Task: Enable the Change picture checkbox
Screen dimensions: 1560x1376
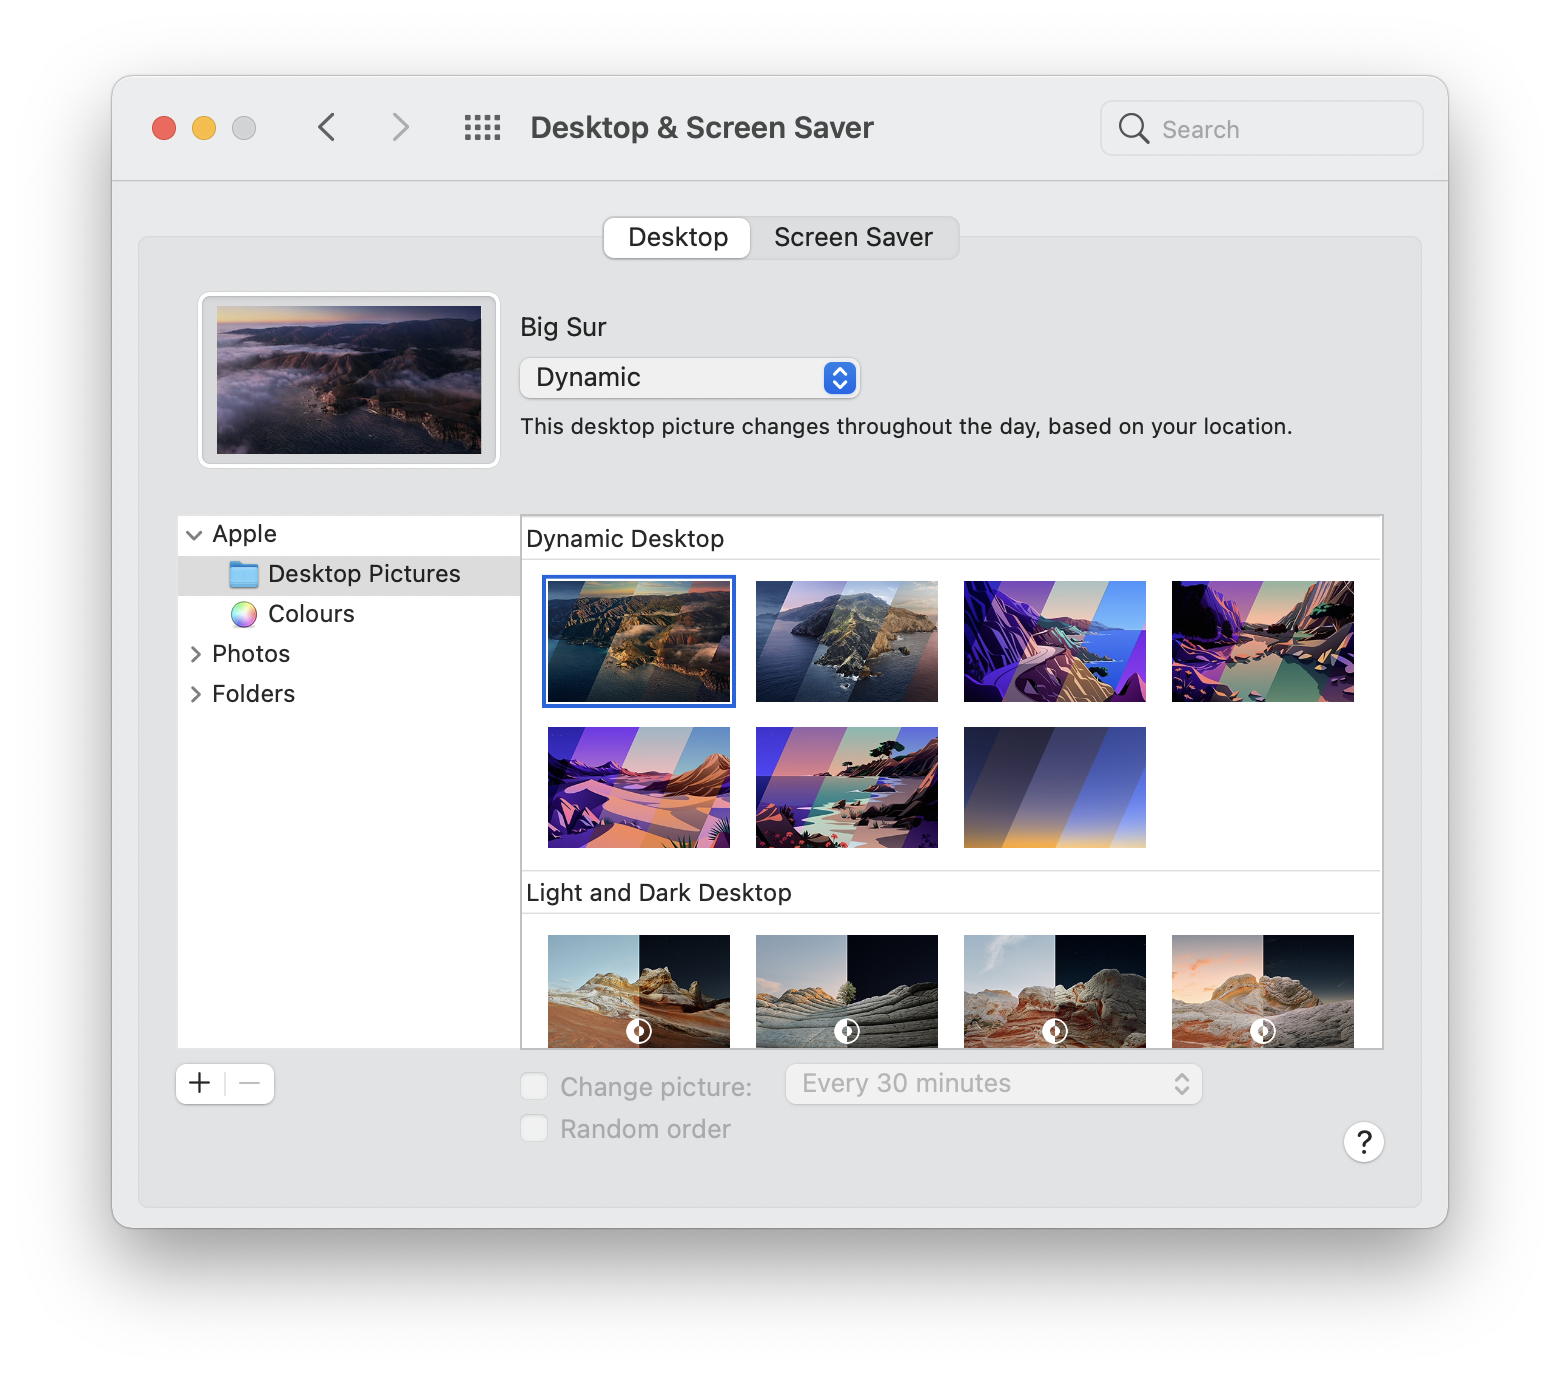Action: point(534,1087)
